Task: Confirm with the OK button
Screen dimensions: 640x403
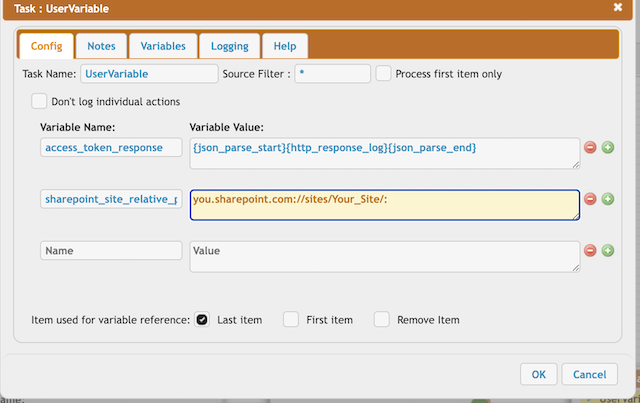Action: pyautogui.click(x=538, y=374)
